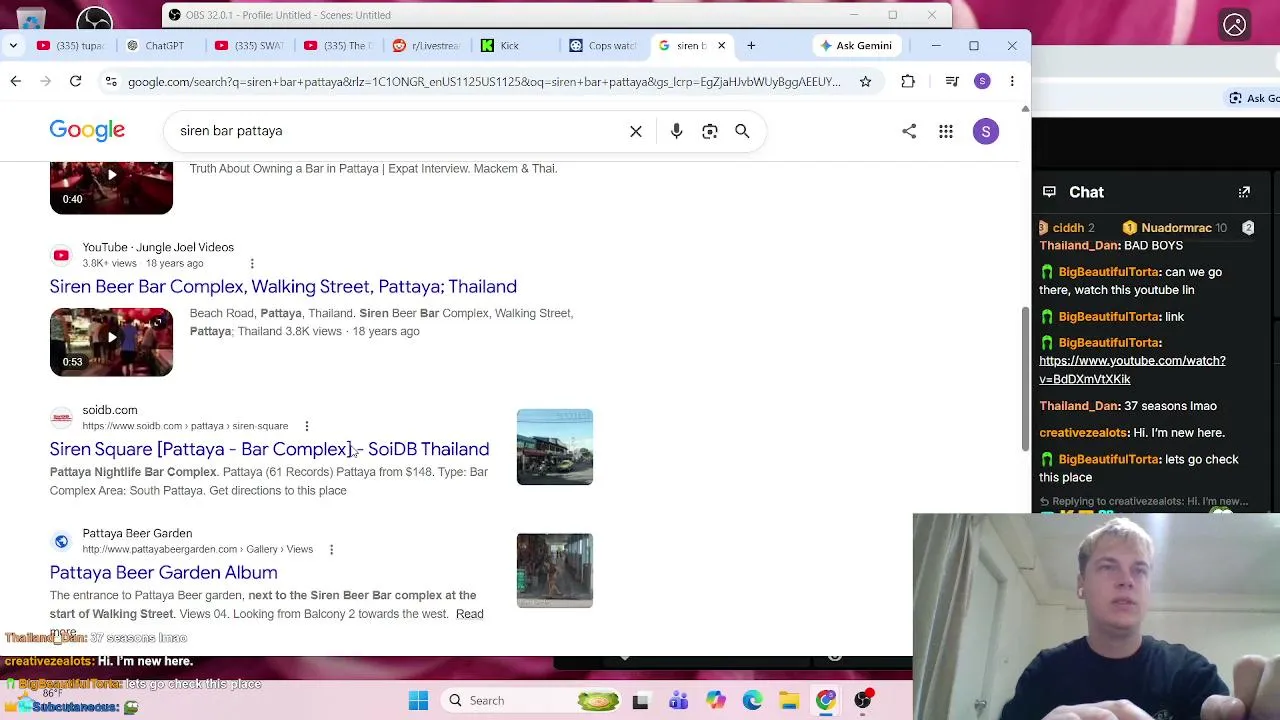Go to Google home via the logo
This screenshot has height=720, width=1280.
87,131
